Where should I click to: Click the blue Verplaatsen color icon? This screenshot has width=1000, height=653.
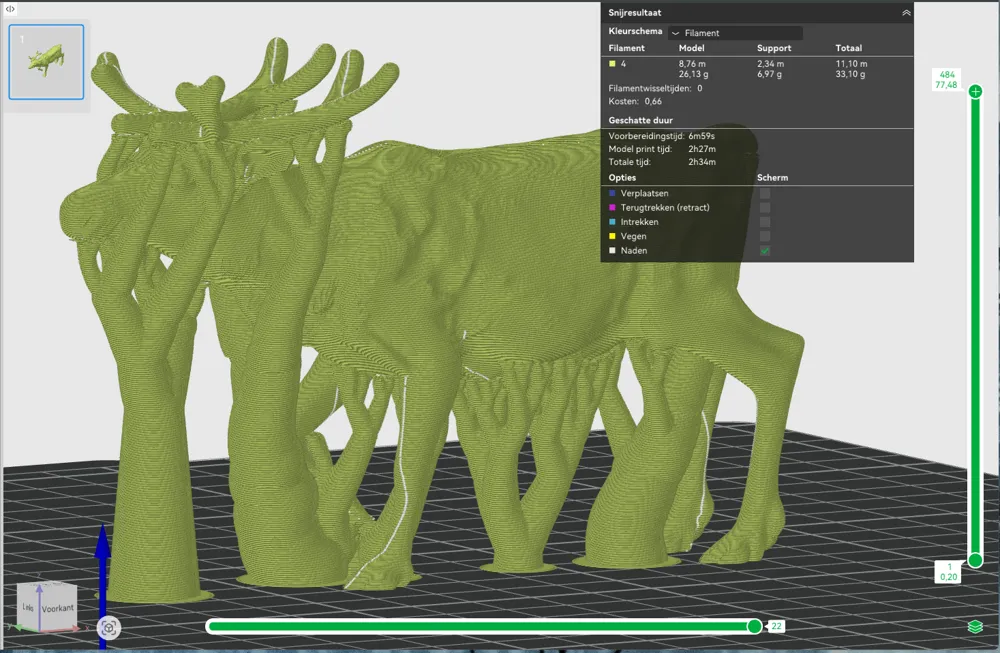point(612,193)
